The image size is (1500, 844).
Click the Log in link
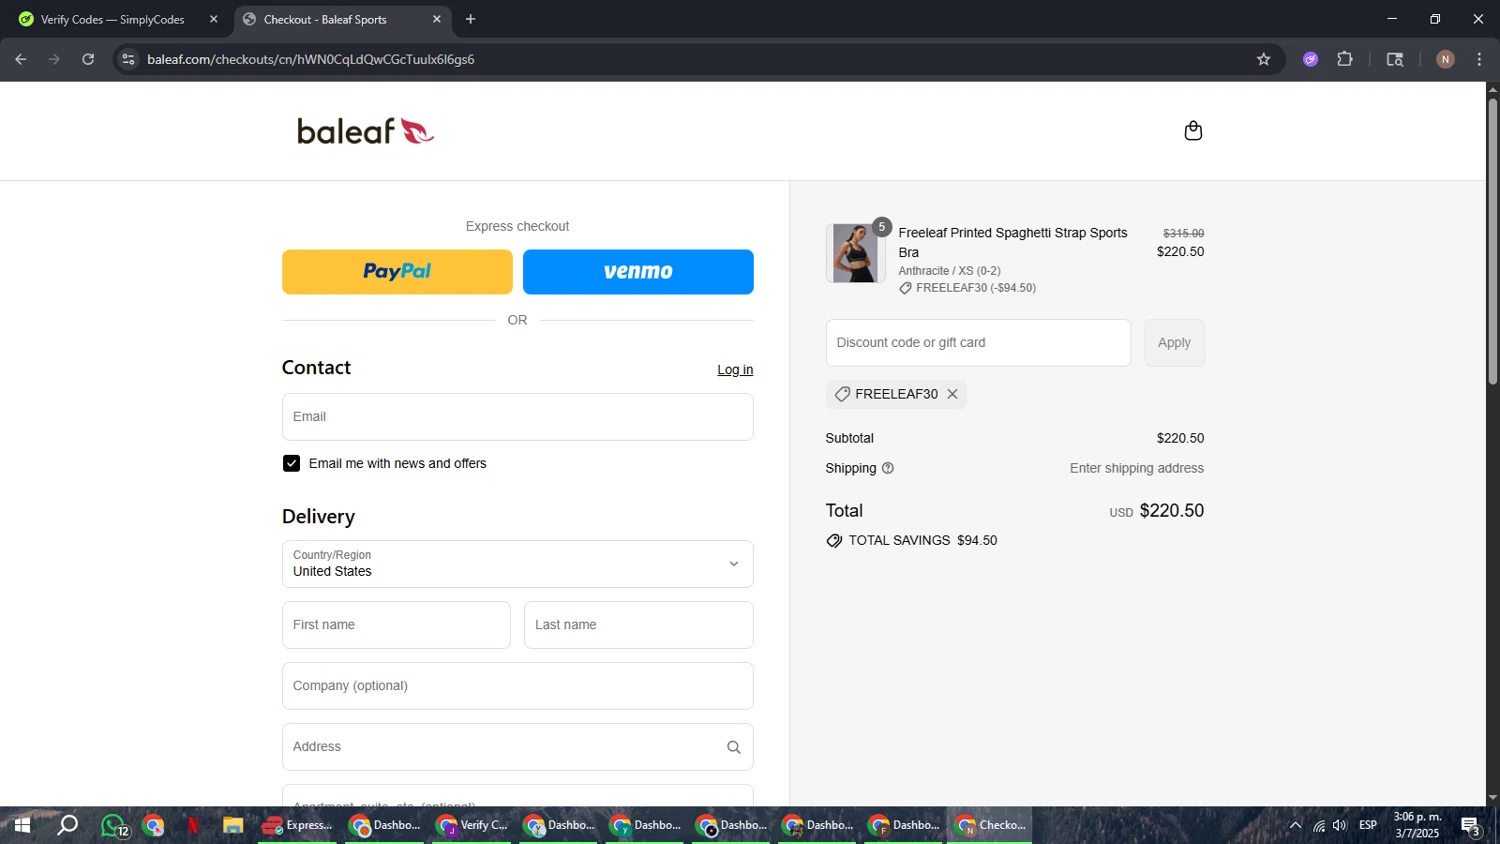735,370
